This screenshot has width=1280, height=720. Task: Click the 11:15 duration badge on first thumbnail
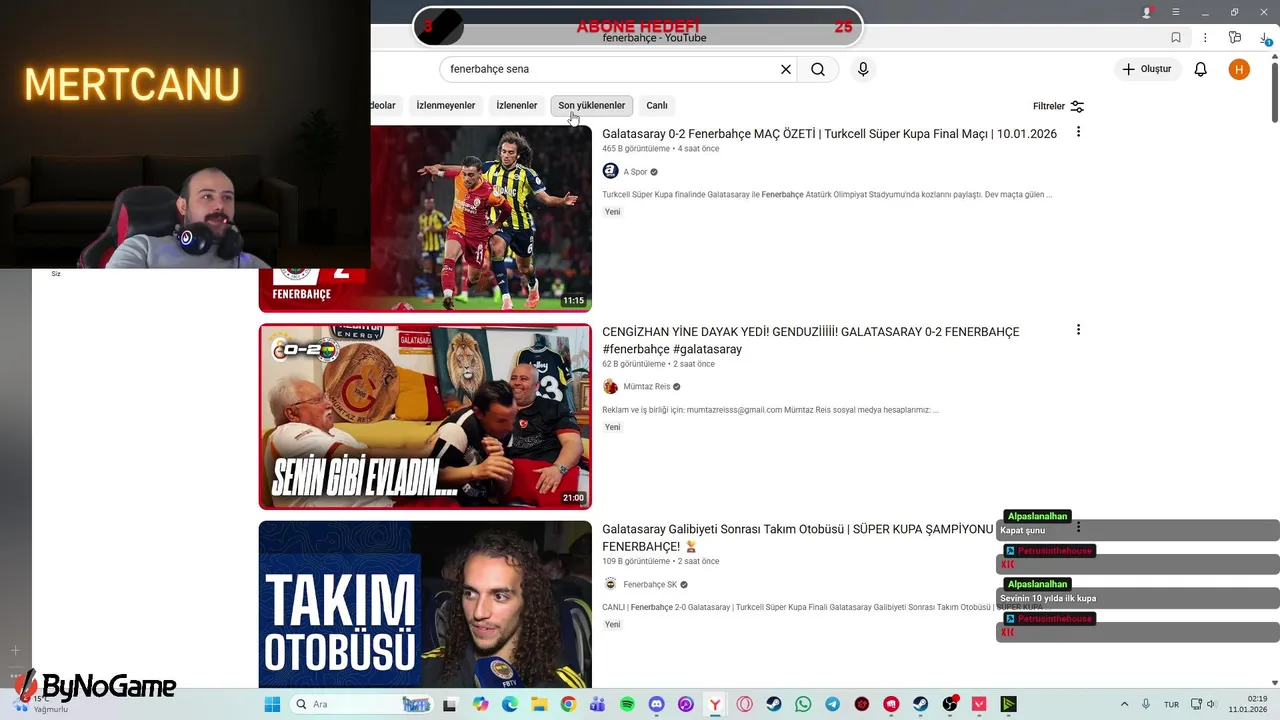coord(573,300)
